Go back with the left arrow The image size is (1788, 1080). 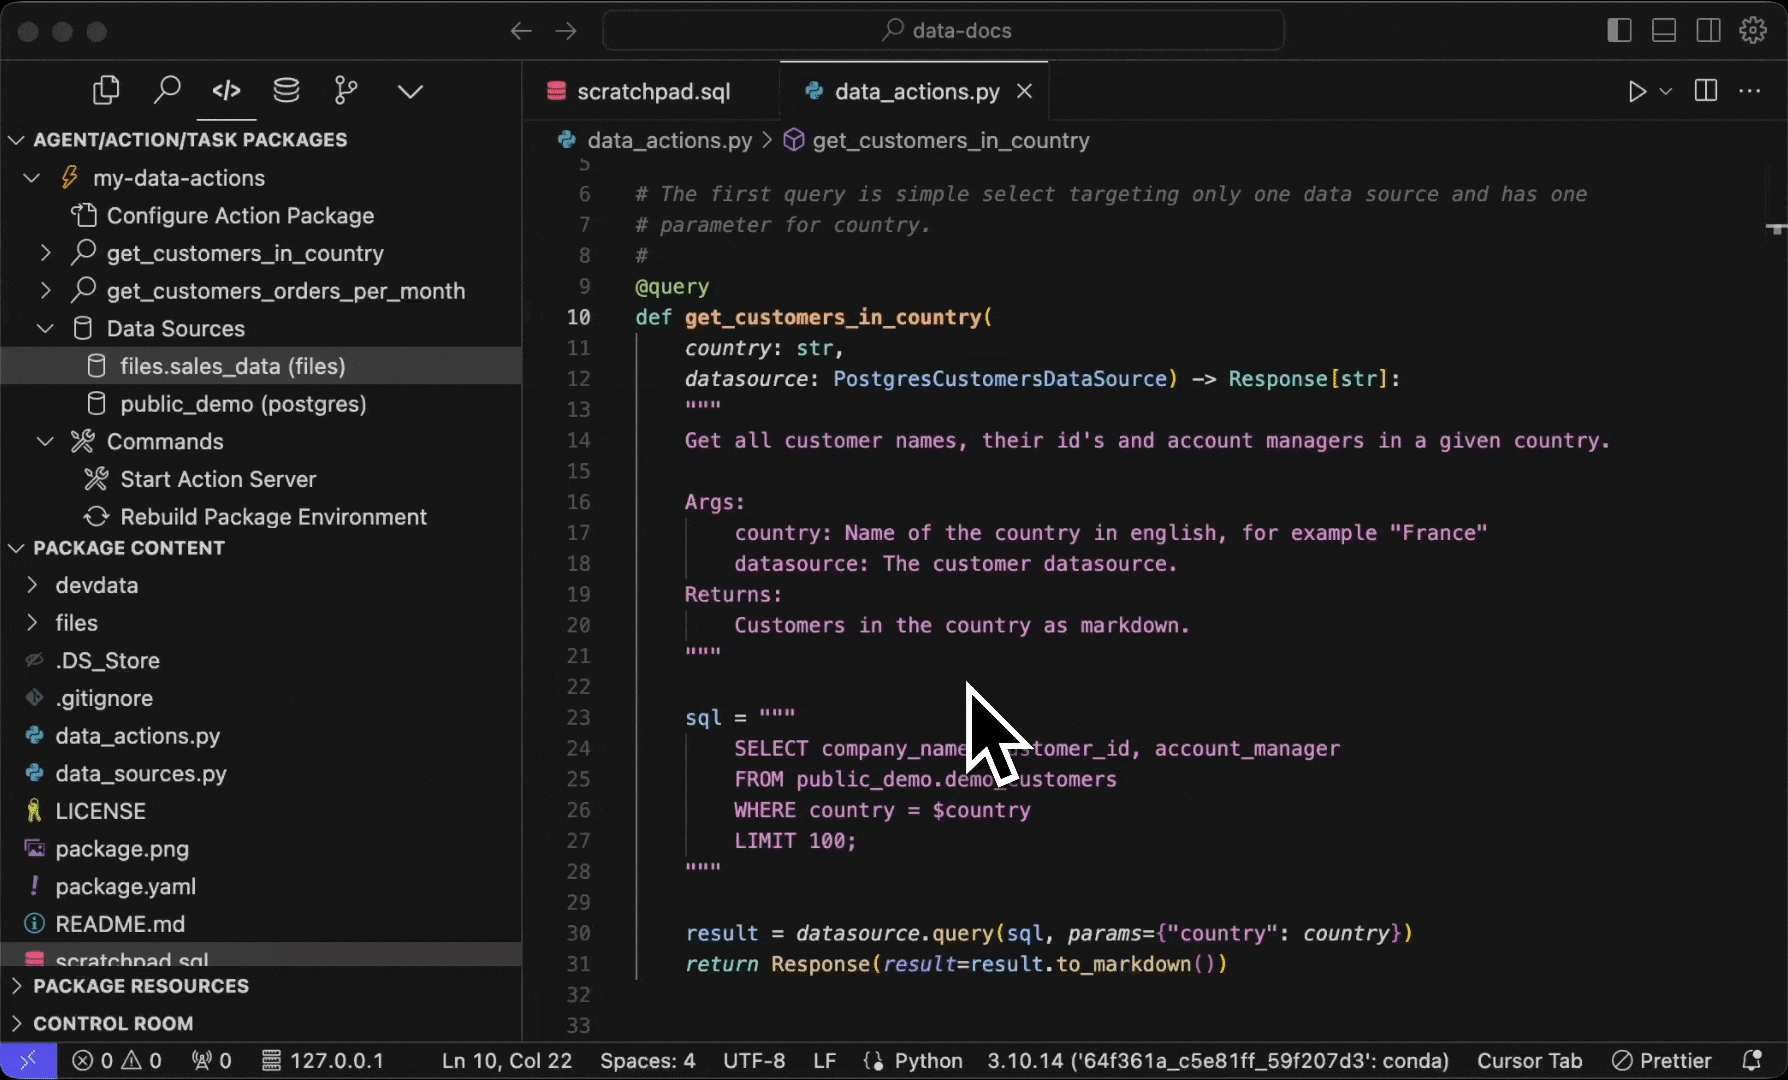(520, 31)
